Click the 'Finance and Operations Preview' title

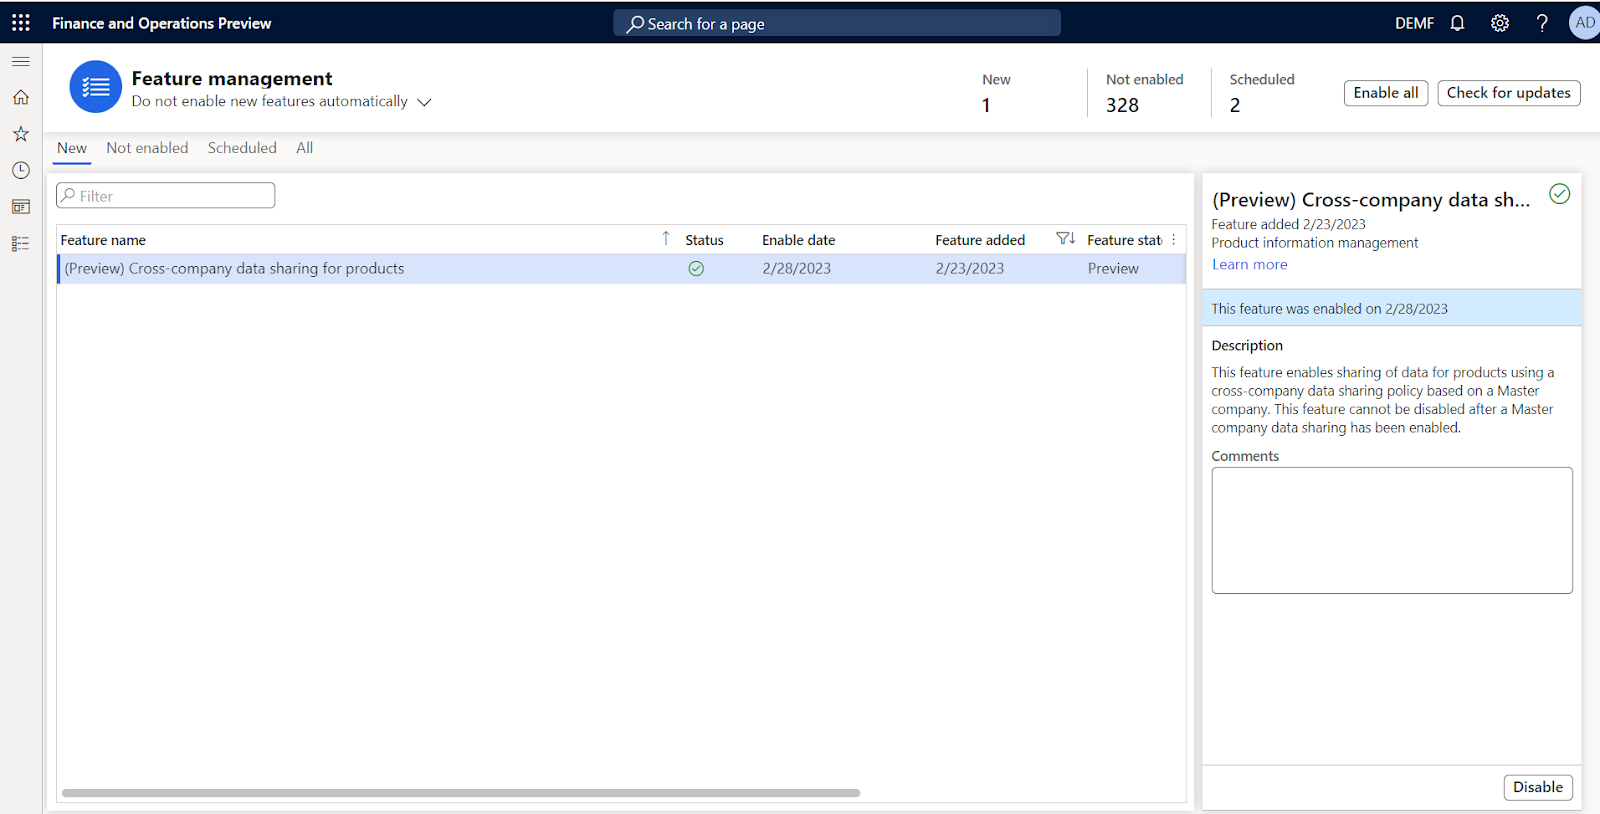(x=161, y=23)
